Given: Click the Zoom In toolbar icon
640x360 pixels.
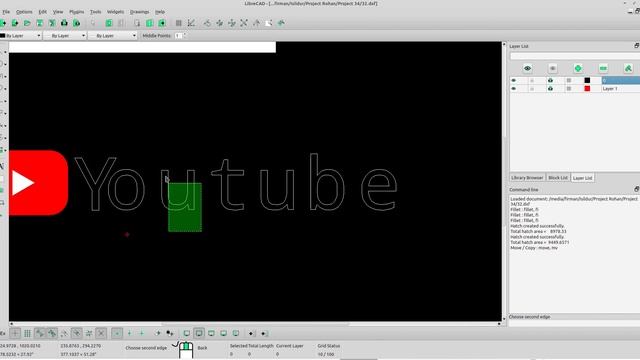Looking at the screenshot, I should coord(220,23).
